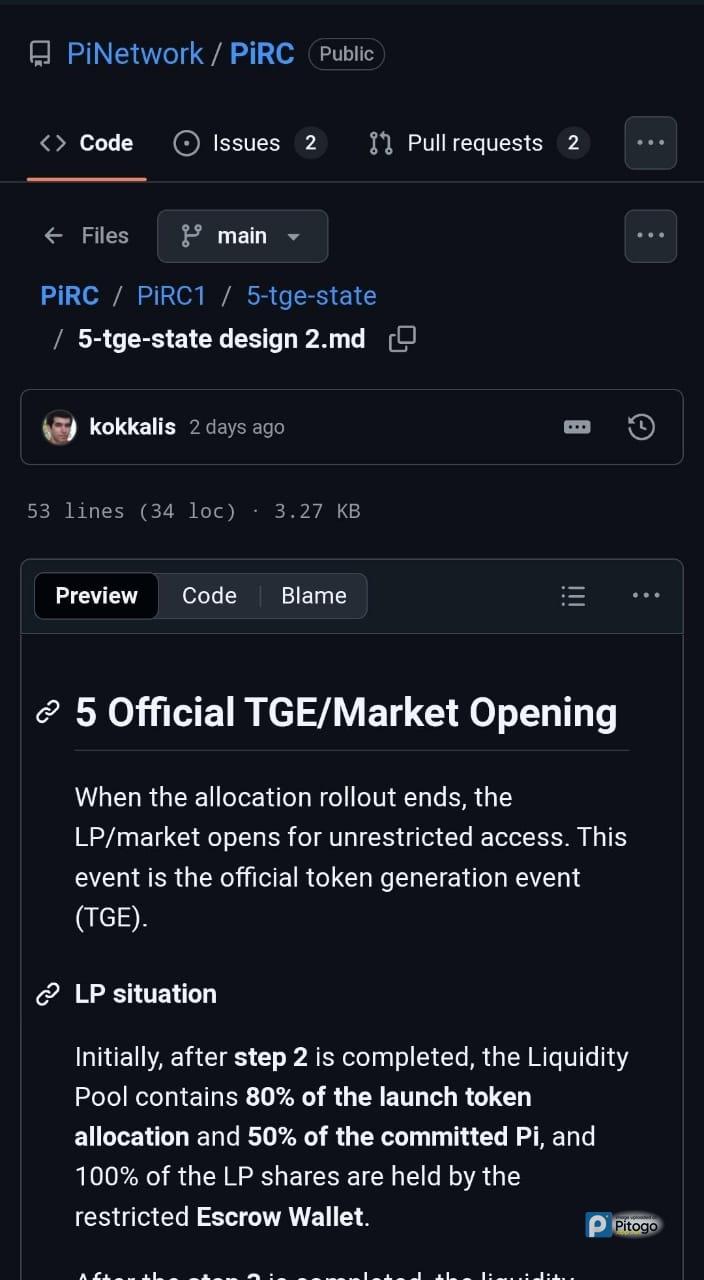Click the Pitogo watermark logo
This screenshot has height=1280, width=704.
click(624, 1225)
